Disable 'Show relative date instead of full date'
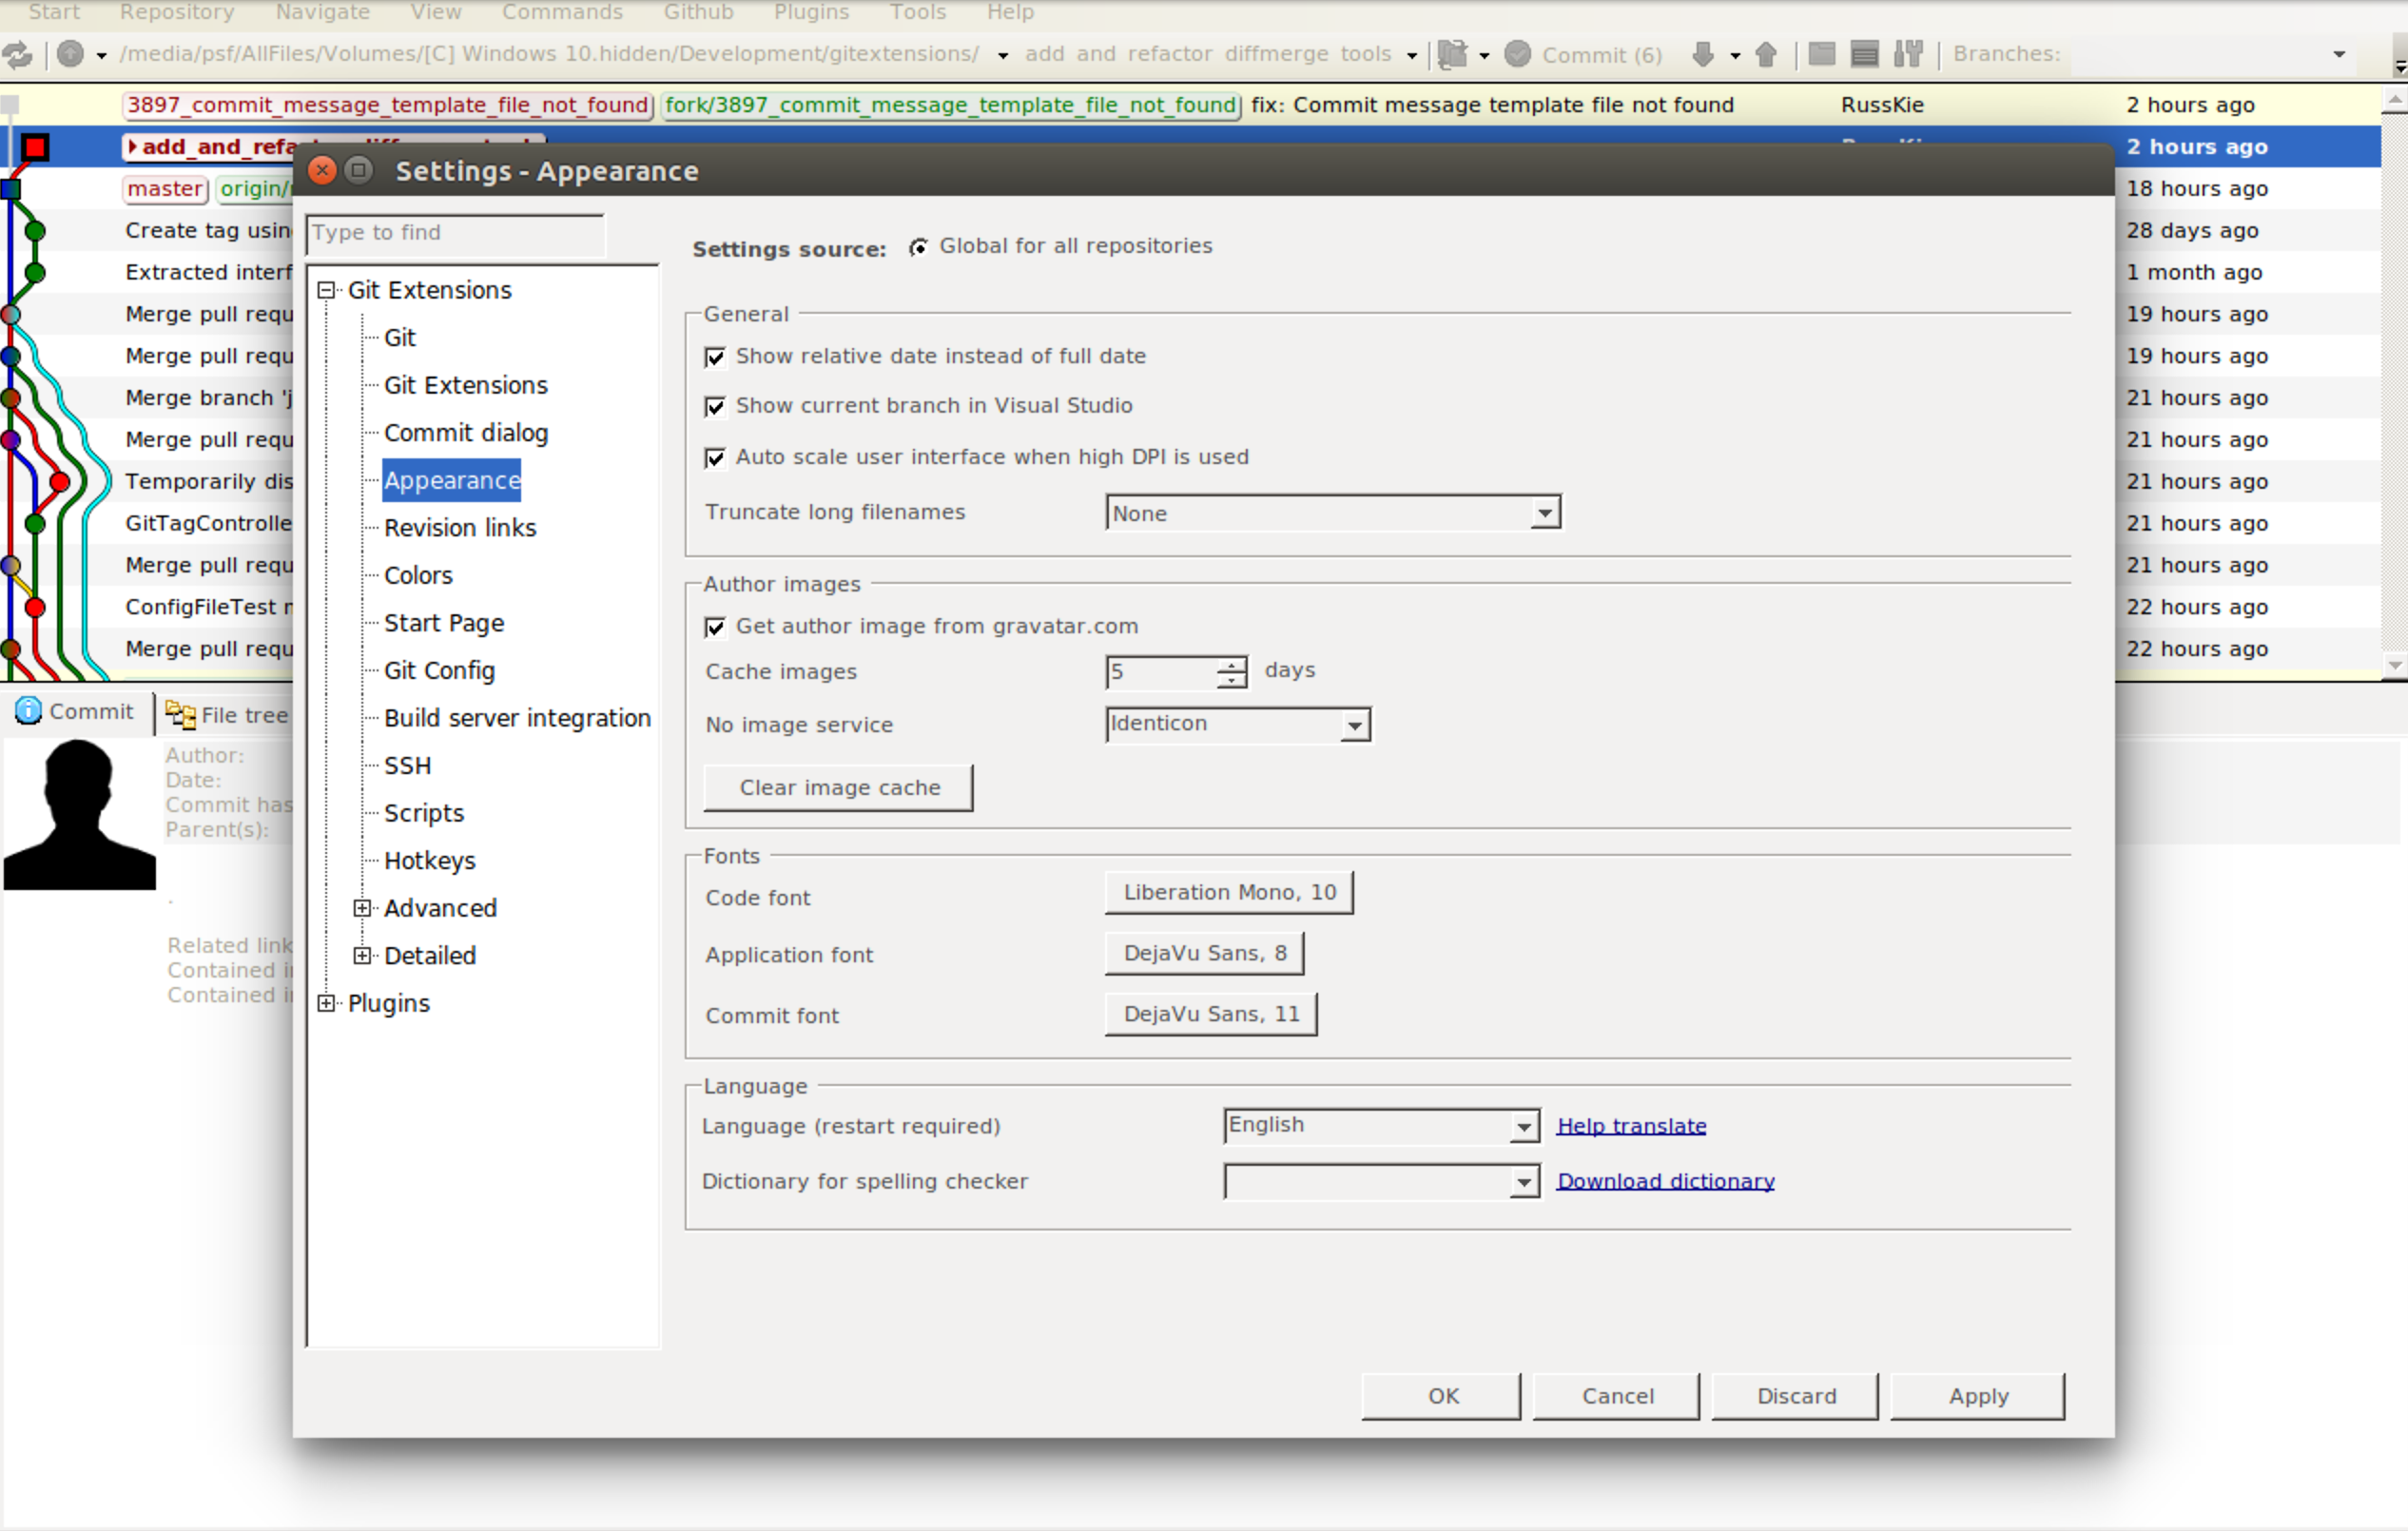Image resolution: width=2408 pixels, height=1531 pixels. click(x=716, y=357)
